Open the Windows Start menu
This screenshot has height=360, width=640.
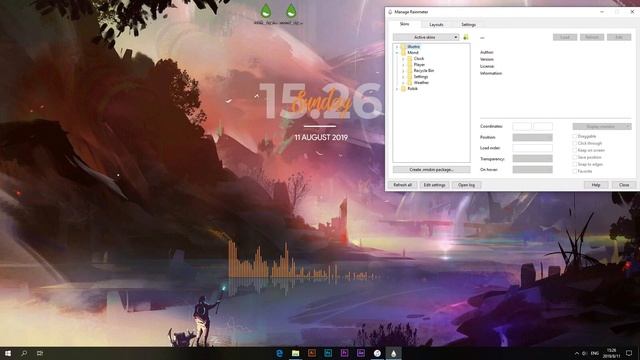[x=8, y=353]
